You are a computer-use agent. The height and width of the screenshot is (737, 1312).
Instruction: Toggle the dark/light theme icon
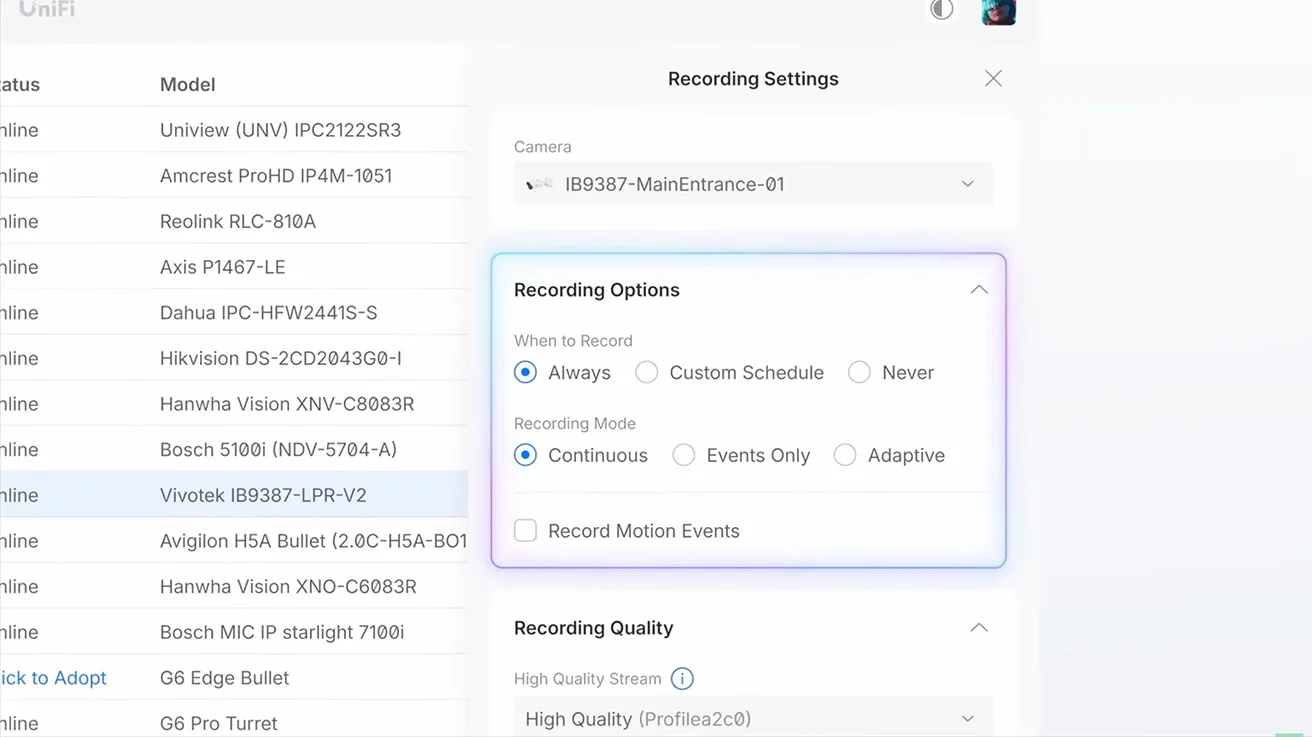click(x=941, y=10)
